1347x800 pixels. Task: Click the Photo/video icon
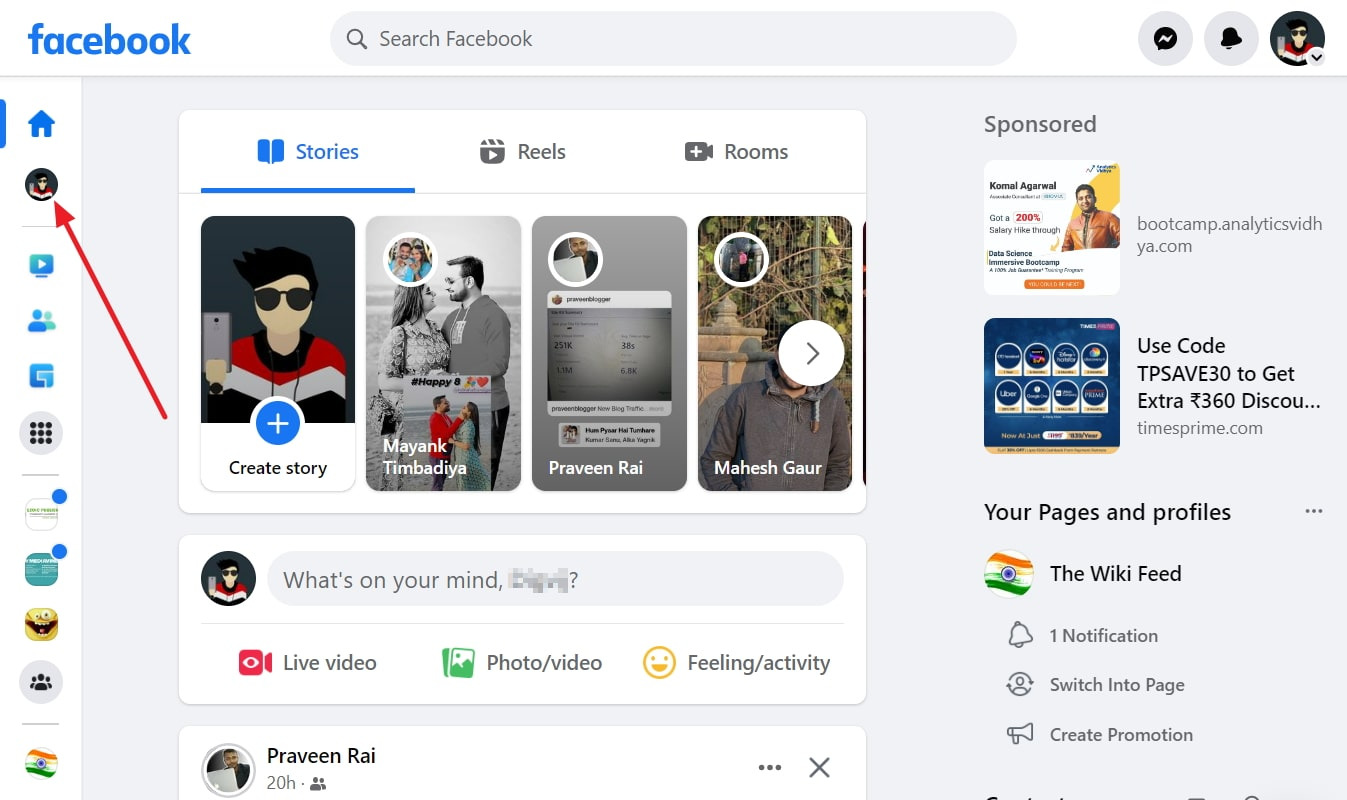(457, 662)
